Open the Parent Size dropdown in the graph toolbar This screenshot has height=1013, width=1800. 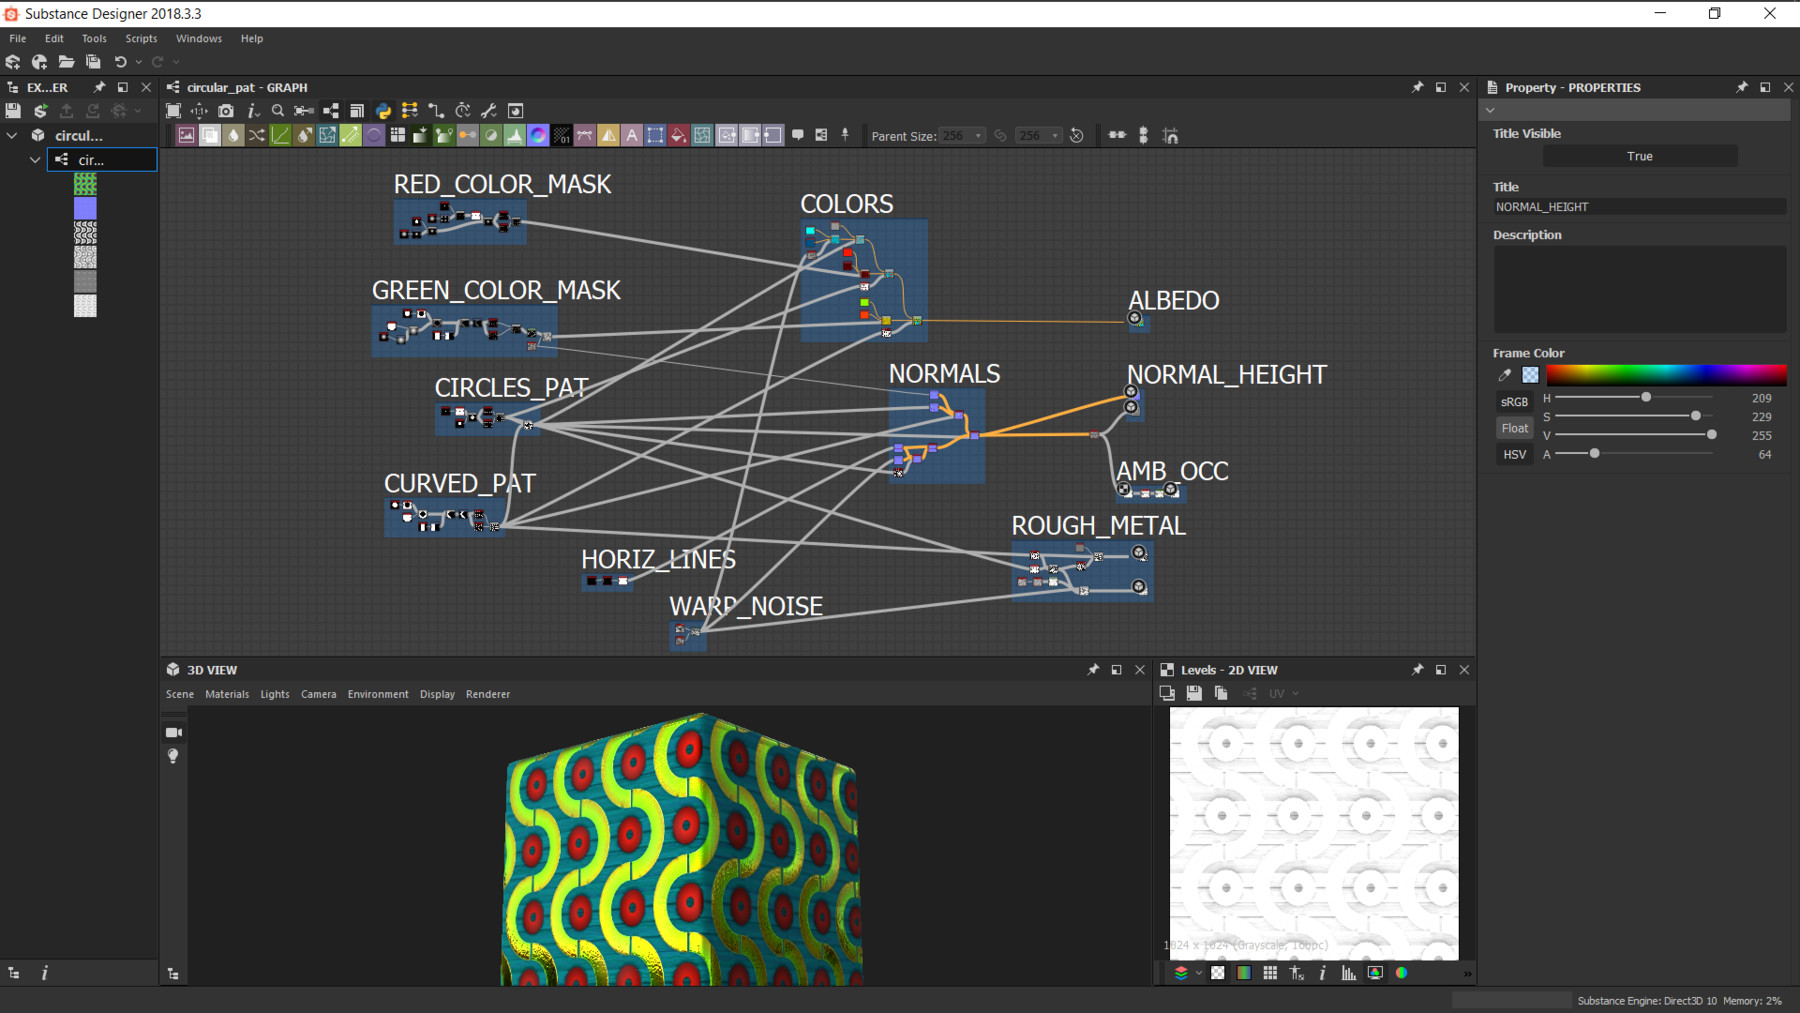tap(978, 136)
